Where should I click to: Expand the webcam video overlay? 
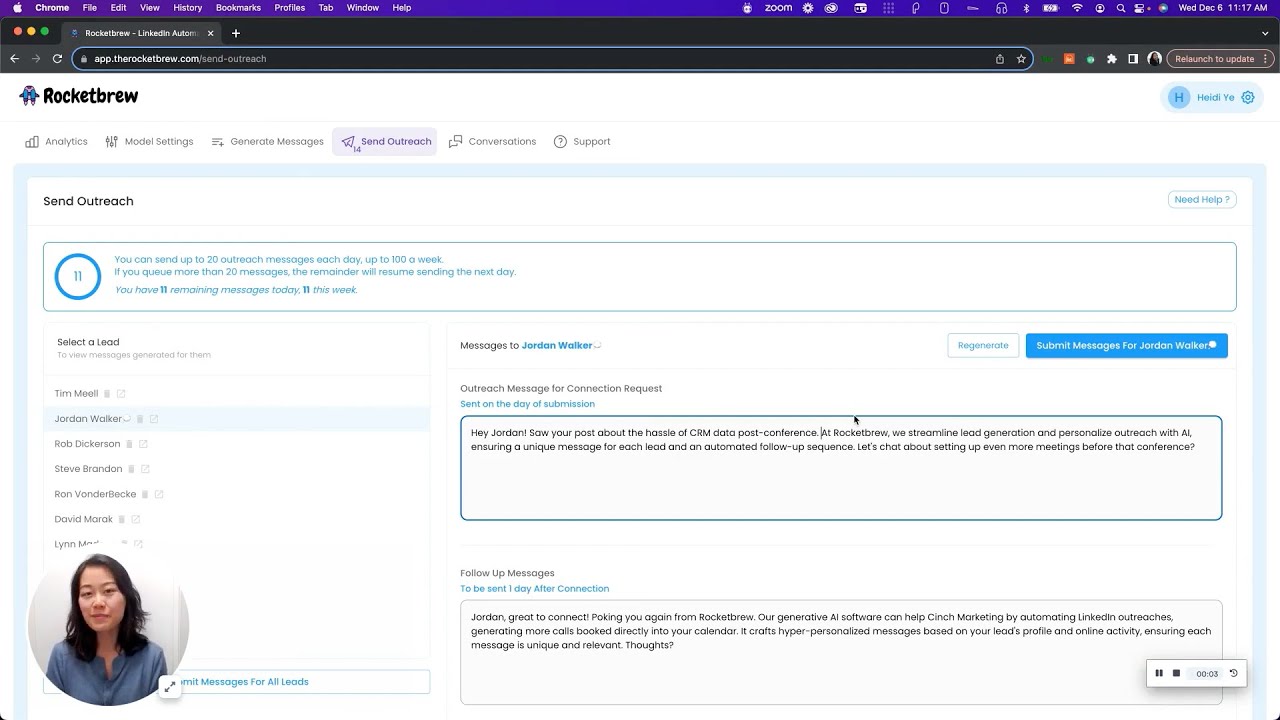pos(170,686)
